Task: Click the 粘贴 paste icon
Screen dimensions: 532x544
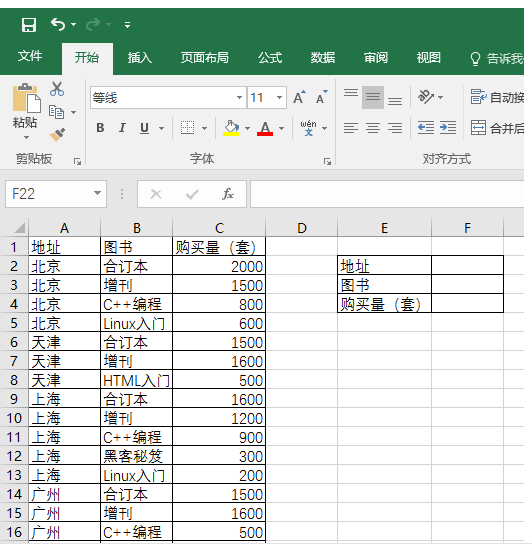Action: 26,98
